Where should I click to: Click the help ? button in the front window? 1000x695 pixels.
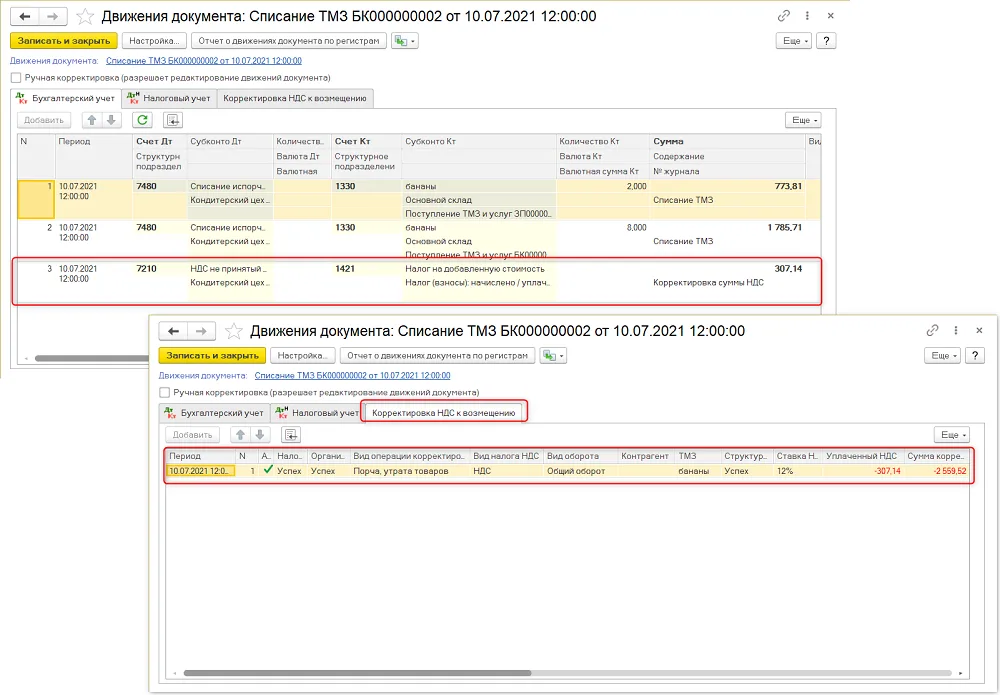[x=974, y=355]
